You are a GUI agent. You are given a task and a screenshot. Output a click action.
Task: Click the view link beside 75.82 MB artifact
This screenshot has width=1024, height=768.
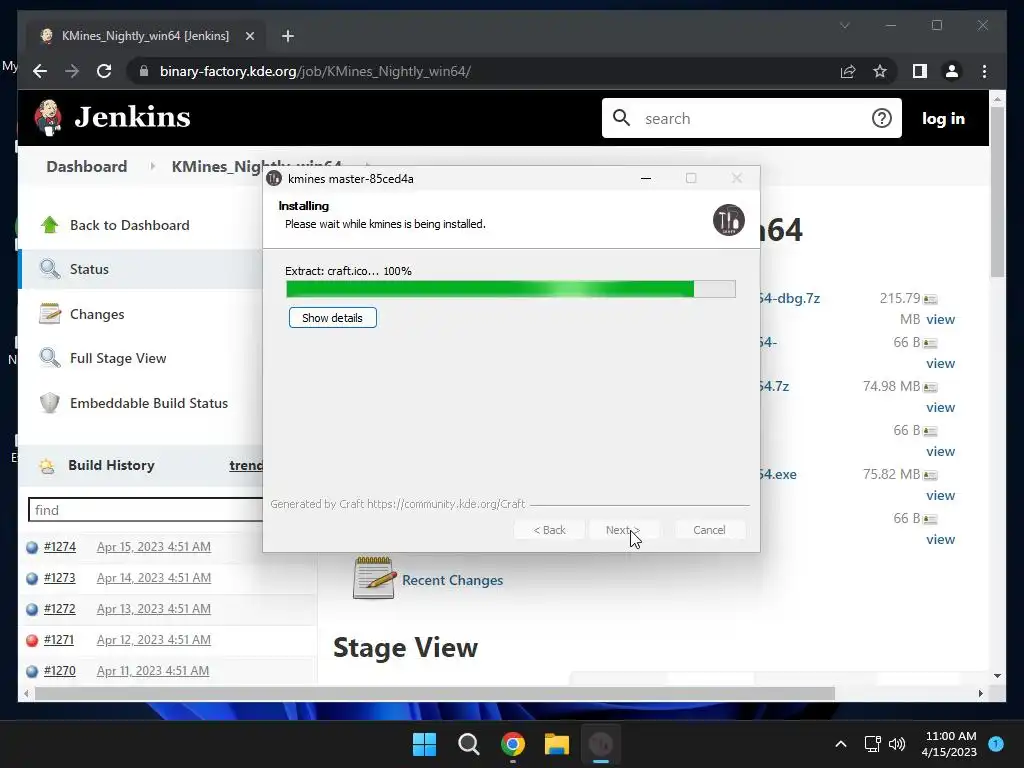940,496
